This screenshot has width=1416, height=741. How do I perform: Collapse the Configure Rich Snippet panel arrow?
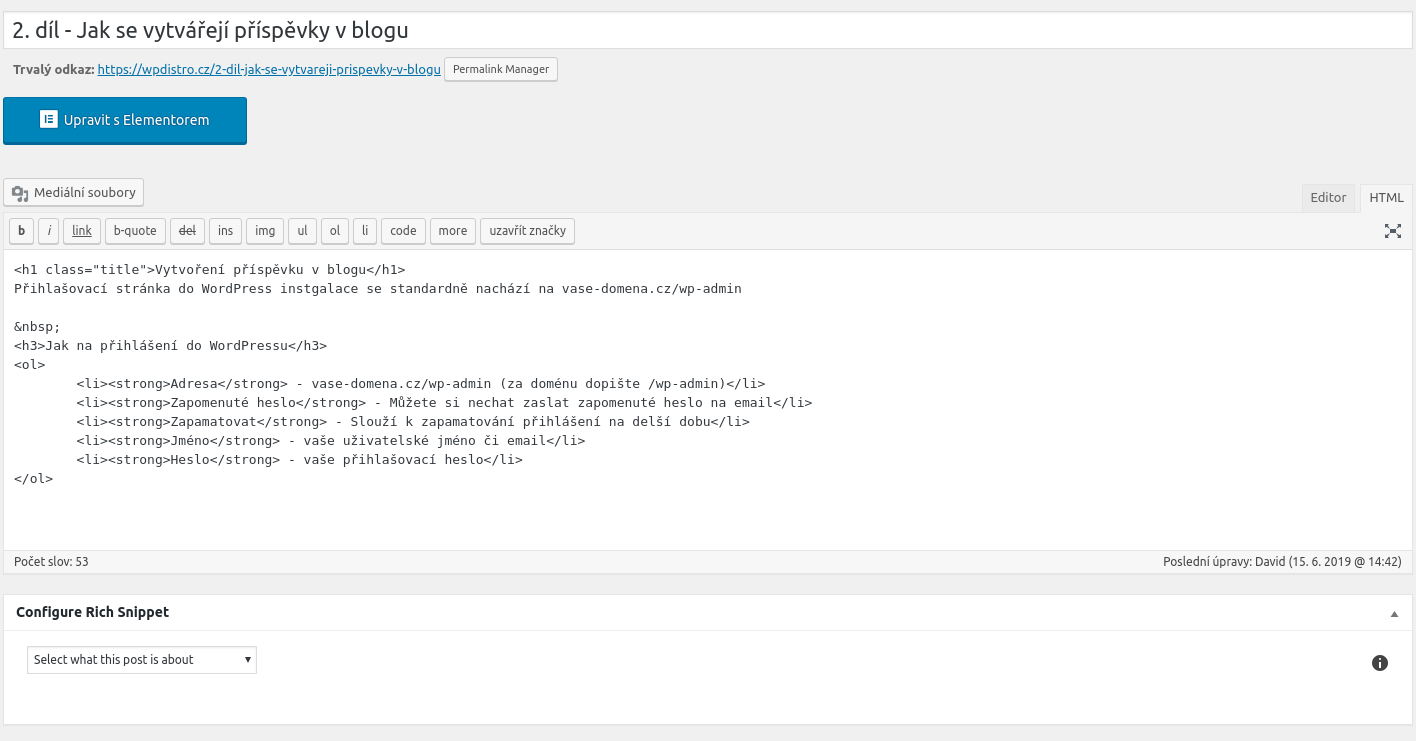(1394, 613)
